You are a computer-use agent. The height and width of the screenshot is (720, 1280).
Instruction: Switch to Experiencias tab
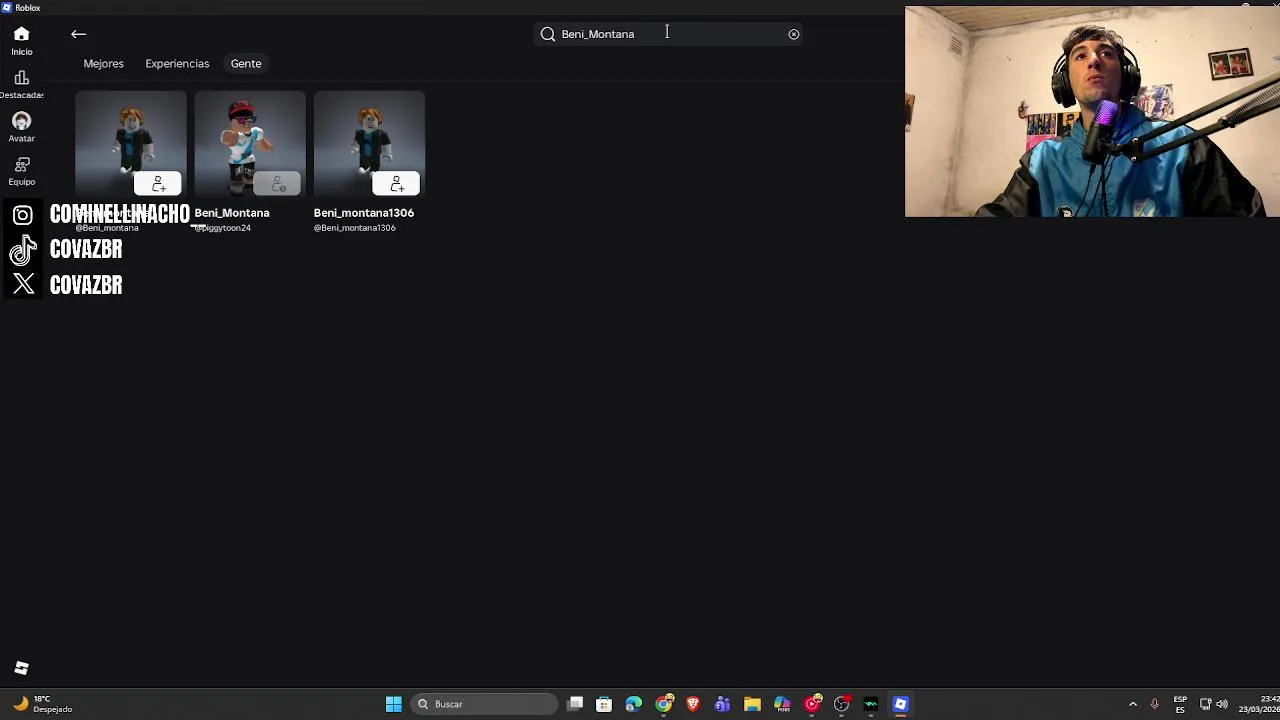tap(177, 64)
